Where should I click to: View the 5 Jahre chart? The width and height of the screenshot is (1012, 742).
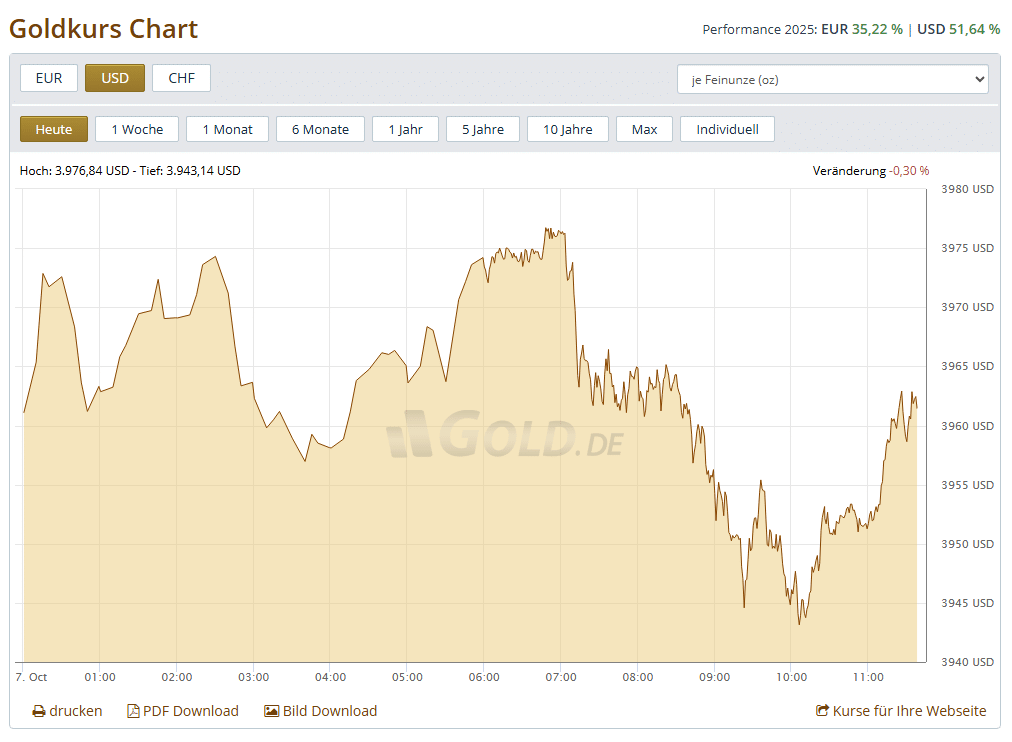coord(483,129)
